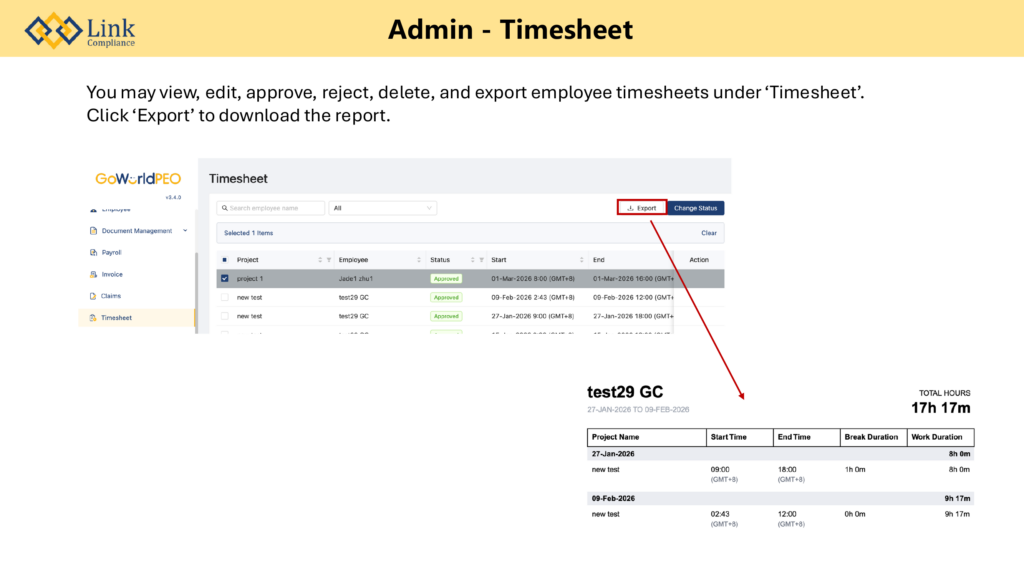Click the Document Management folder icon
This screenshot has height=576, width=1024.
93,231
